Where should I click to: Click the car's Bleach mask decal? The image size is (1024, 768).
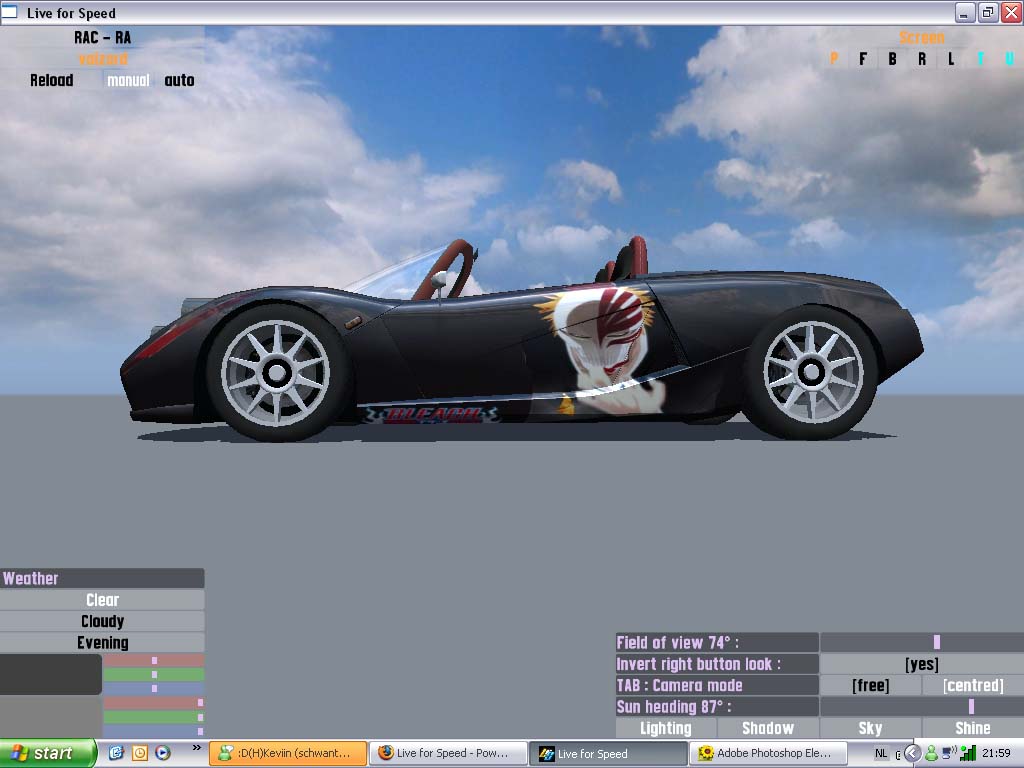pos(603,349)
